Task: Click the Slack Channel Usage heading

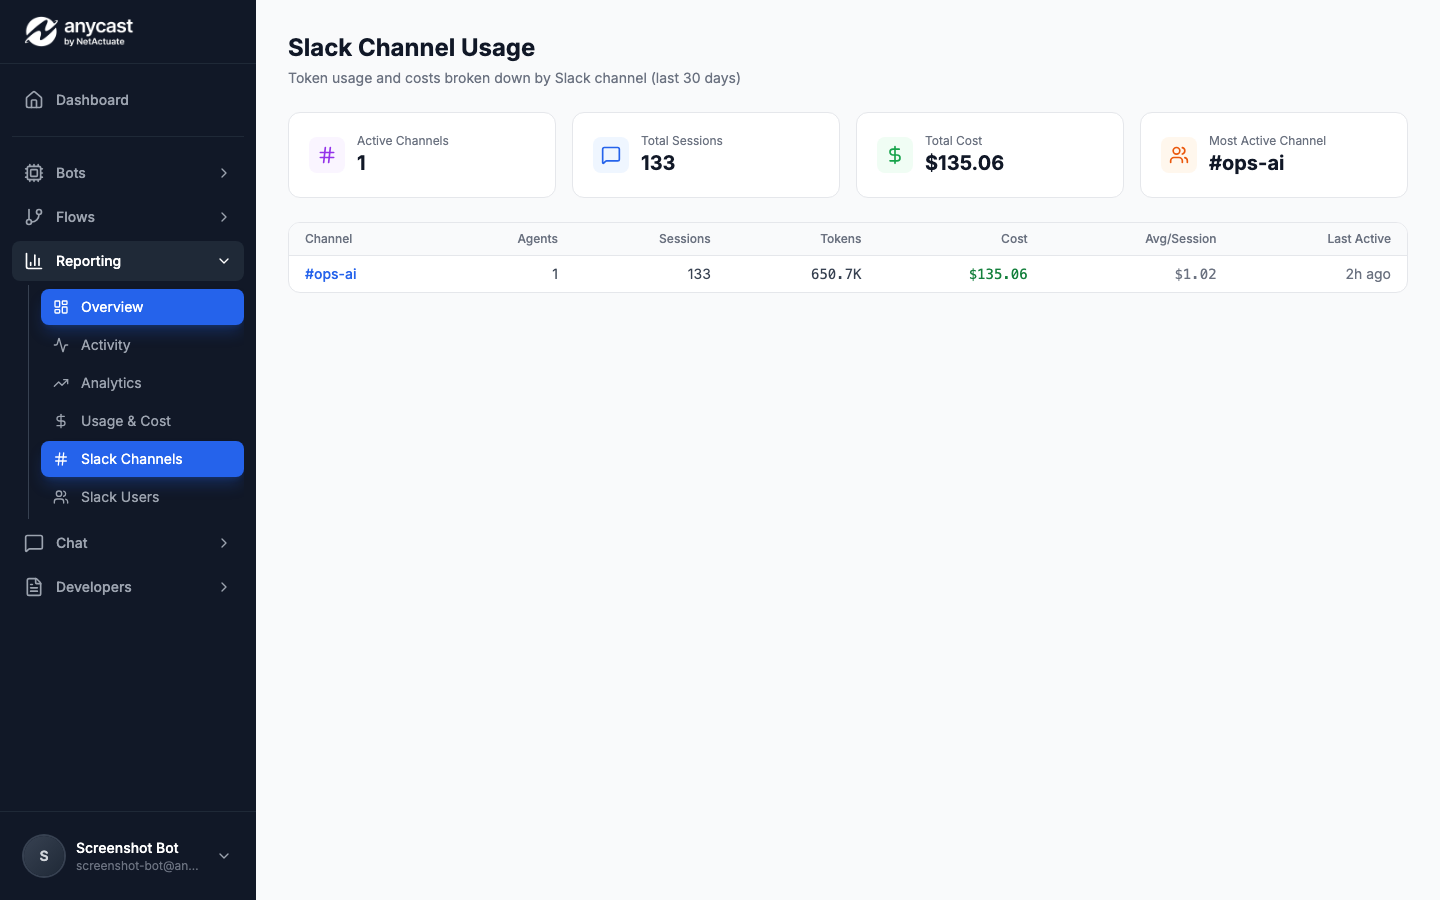Action: [411, 47]
